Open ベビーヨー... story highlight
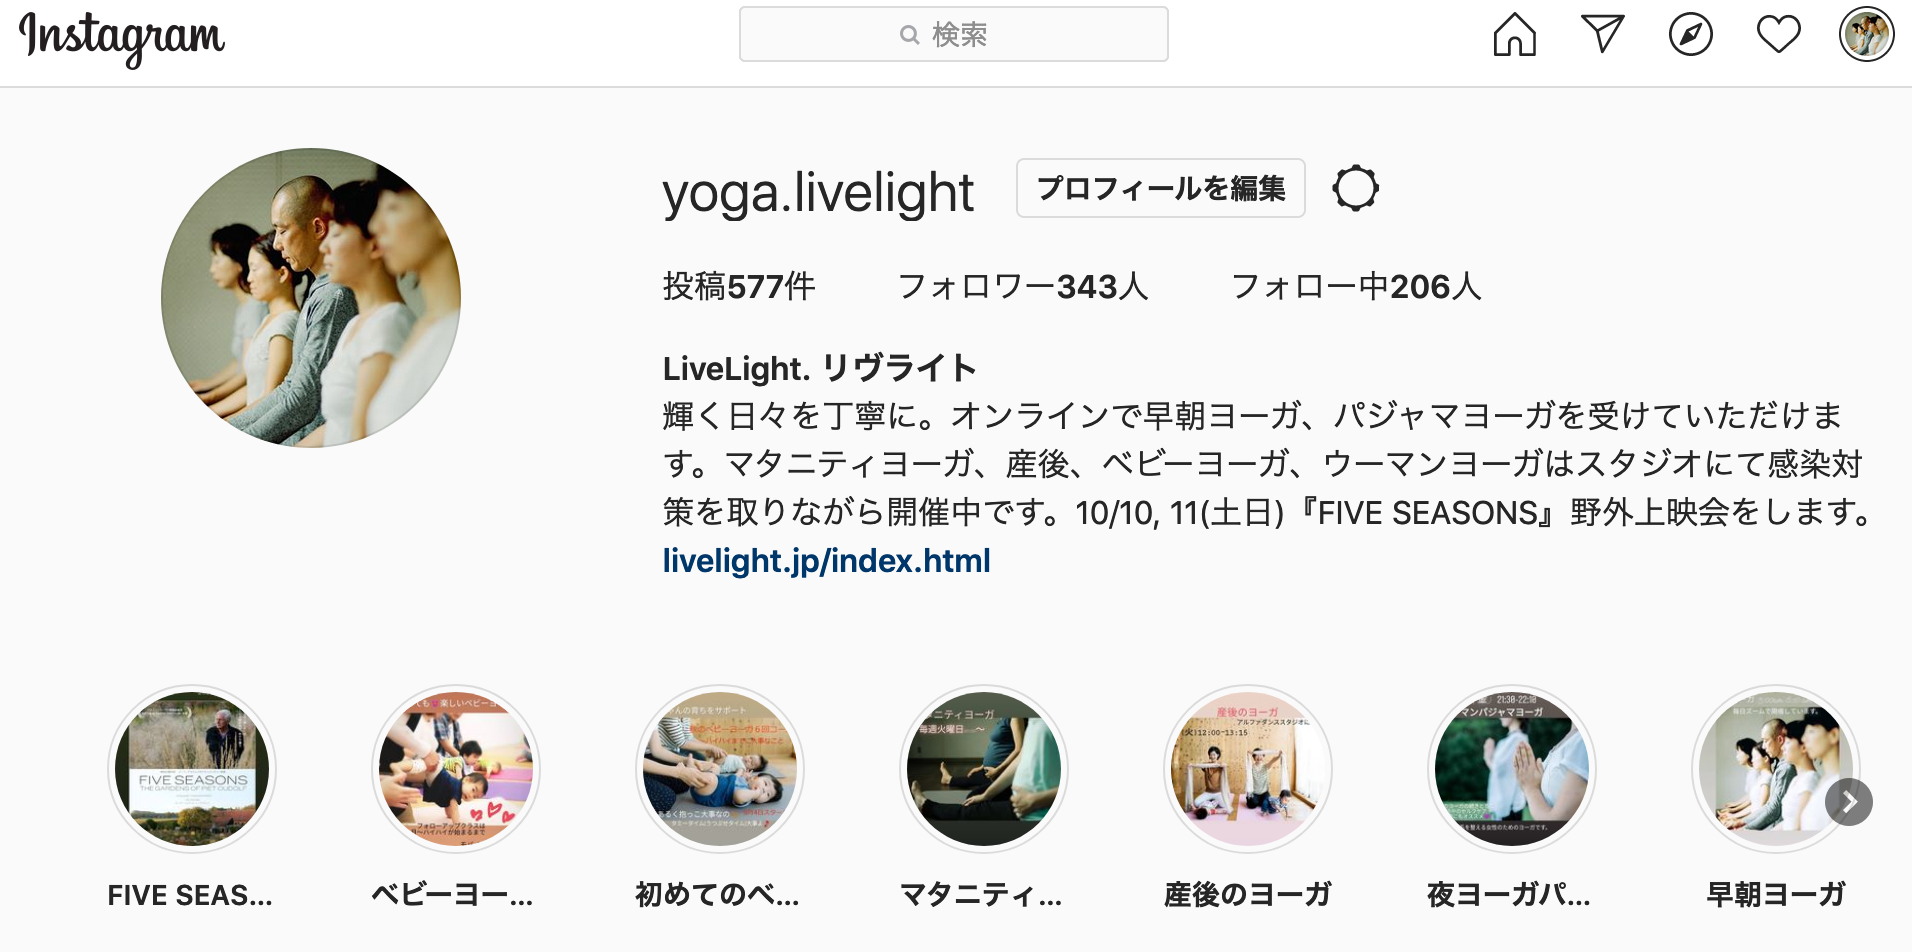Screen dimensions: 1912x952 point(455,797)
